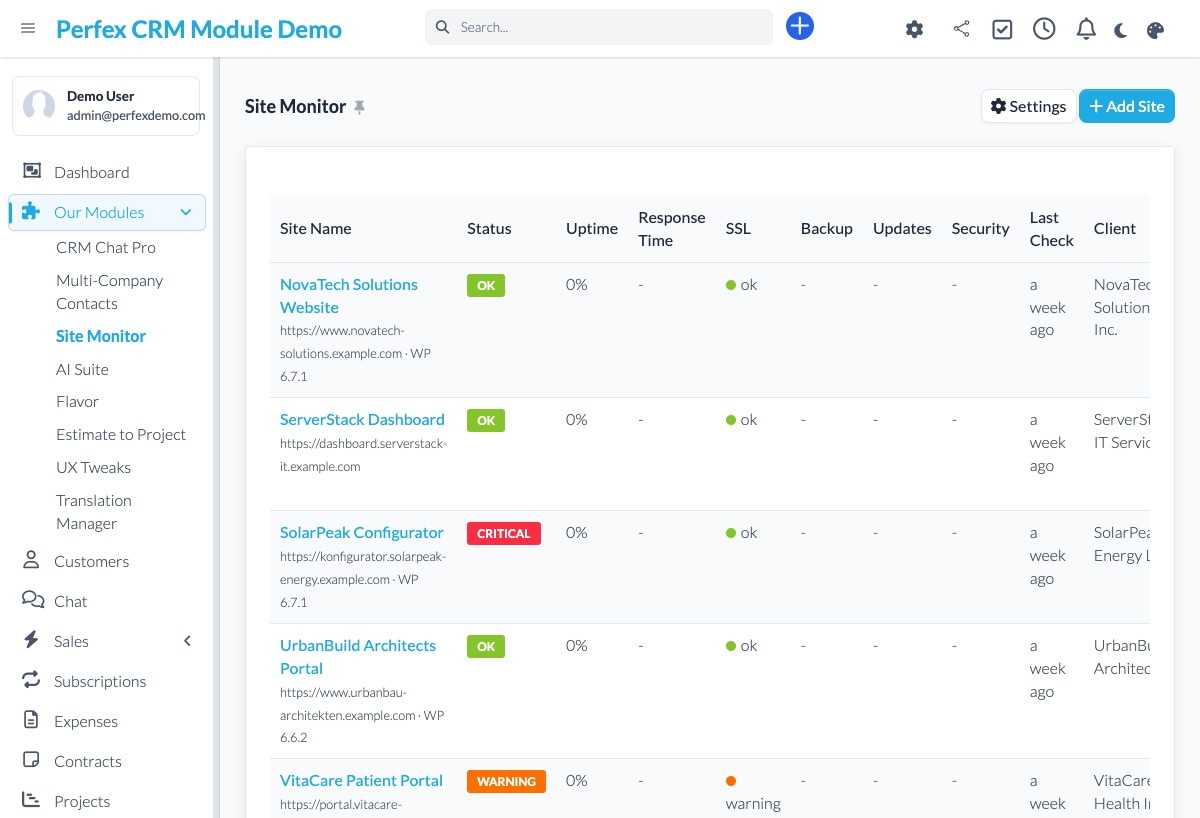Click inside the Search field

[598, 27]
